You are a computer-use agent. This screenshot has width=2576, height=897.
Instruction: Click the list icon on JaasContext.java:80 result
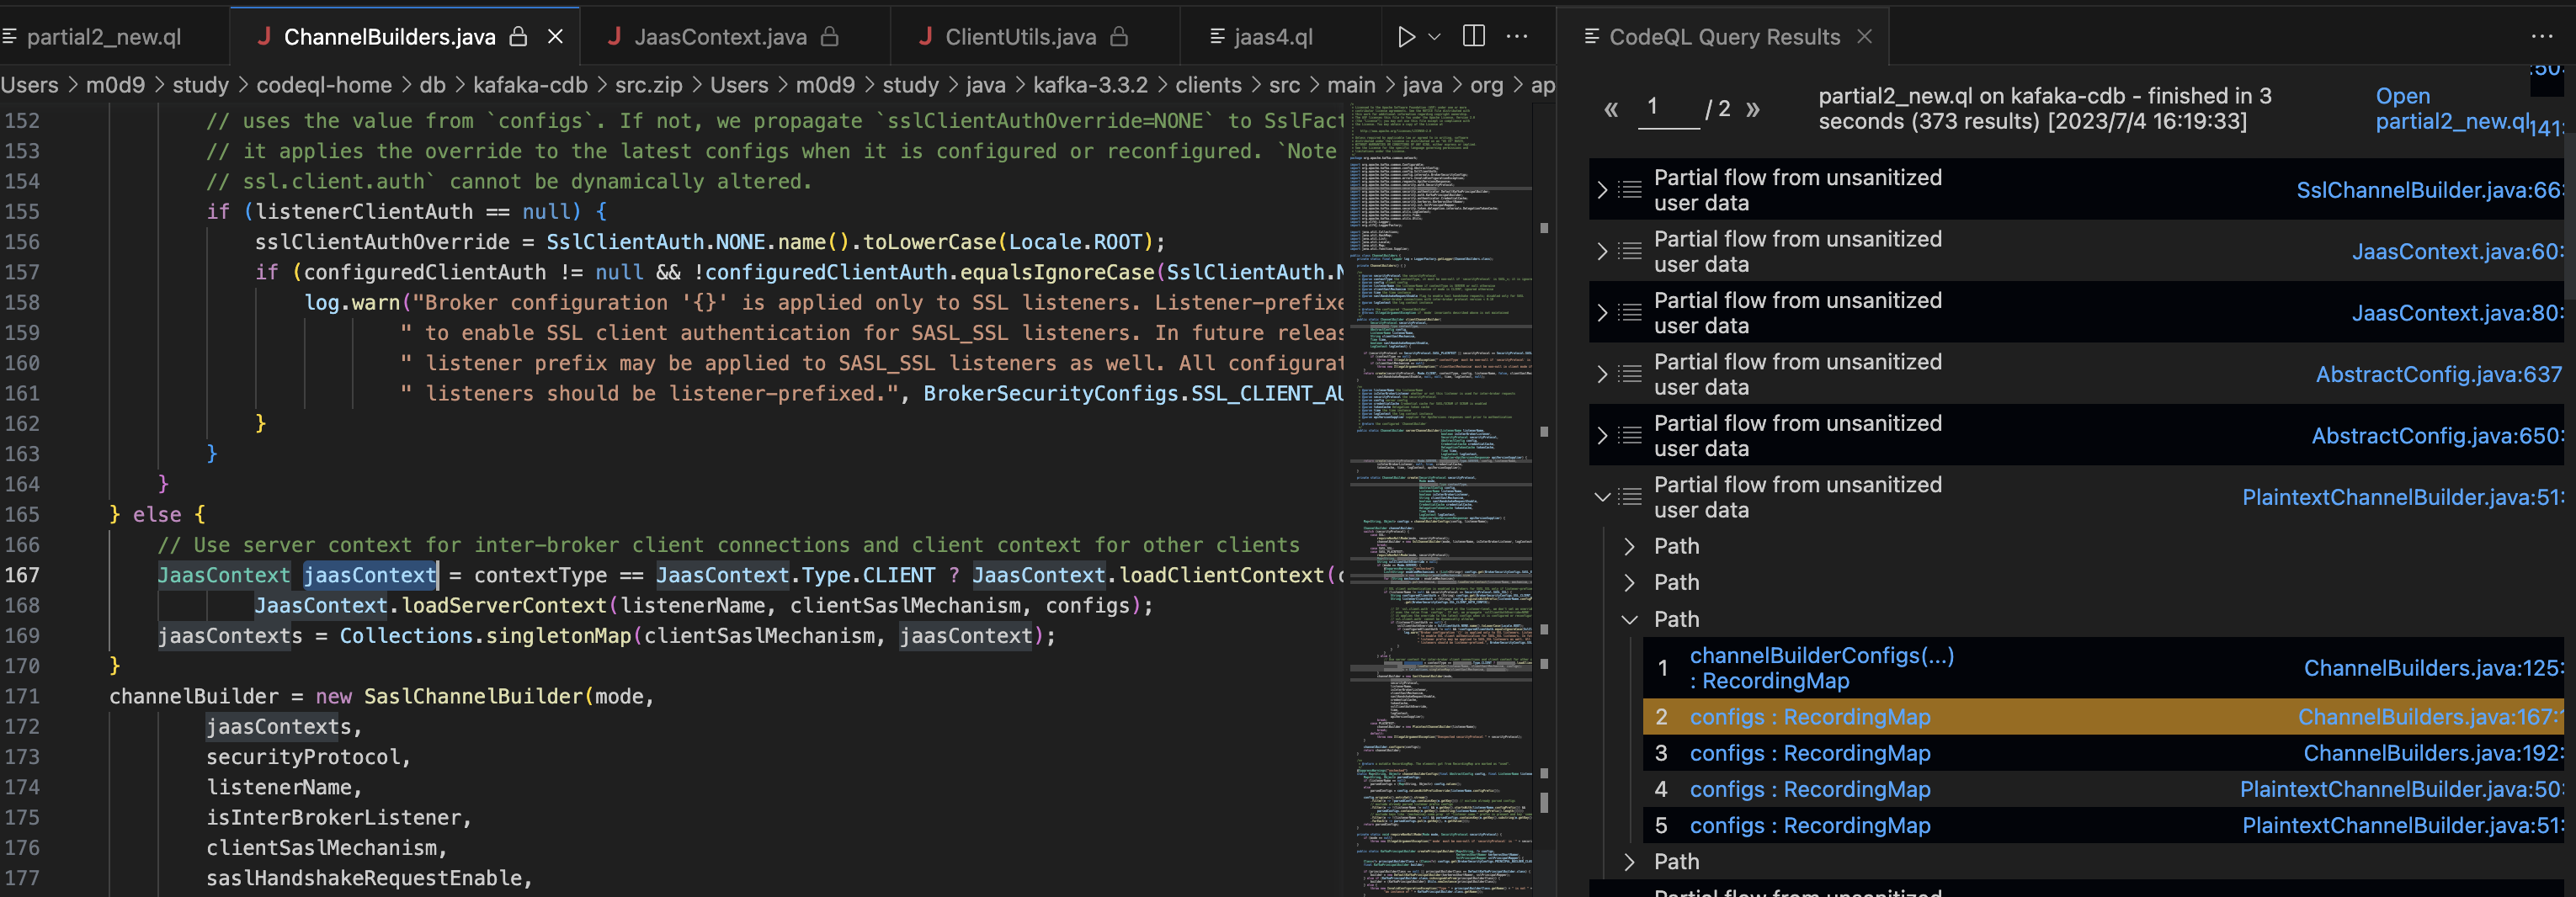[1630, 313]
